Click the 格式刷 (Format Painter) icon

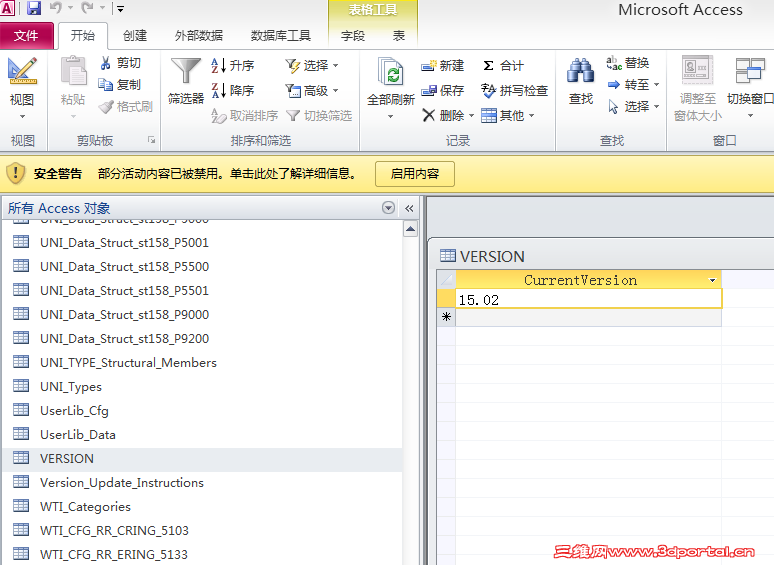tap(106, 107)
